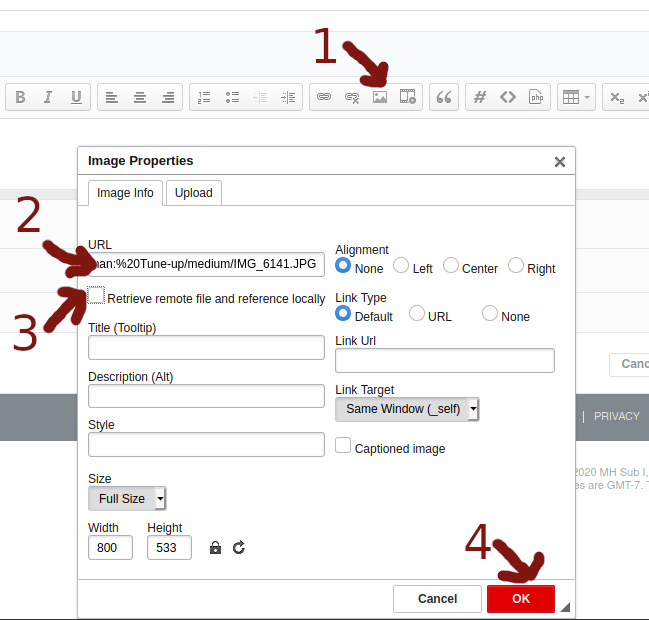
Task: Switch to the Image Info tab
Action: pyautogui.click(x=125, y=193)
